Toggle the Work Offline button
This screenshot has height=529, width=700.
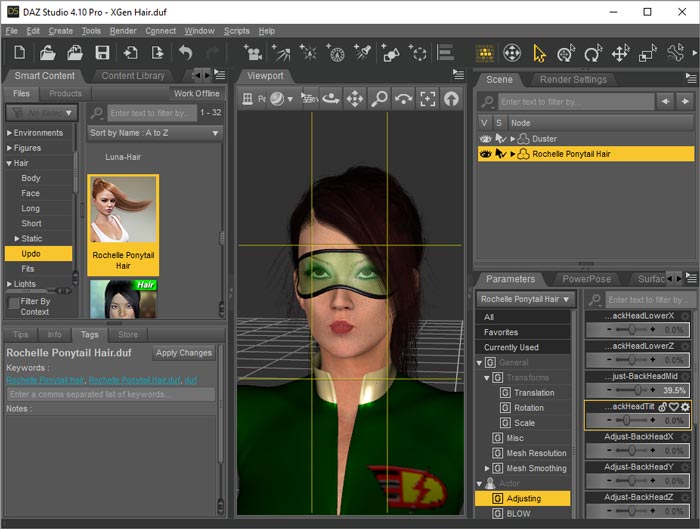(196, 94)
